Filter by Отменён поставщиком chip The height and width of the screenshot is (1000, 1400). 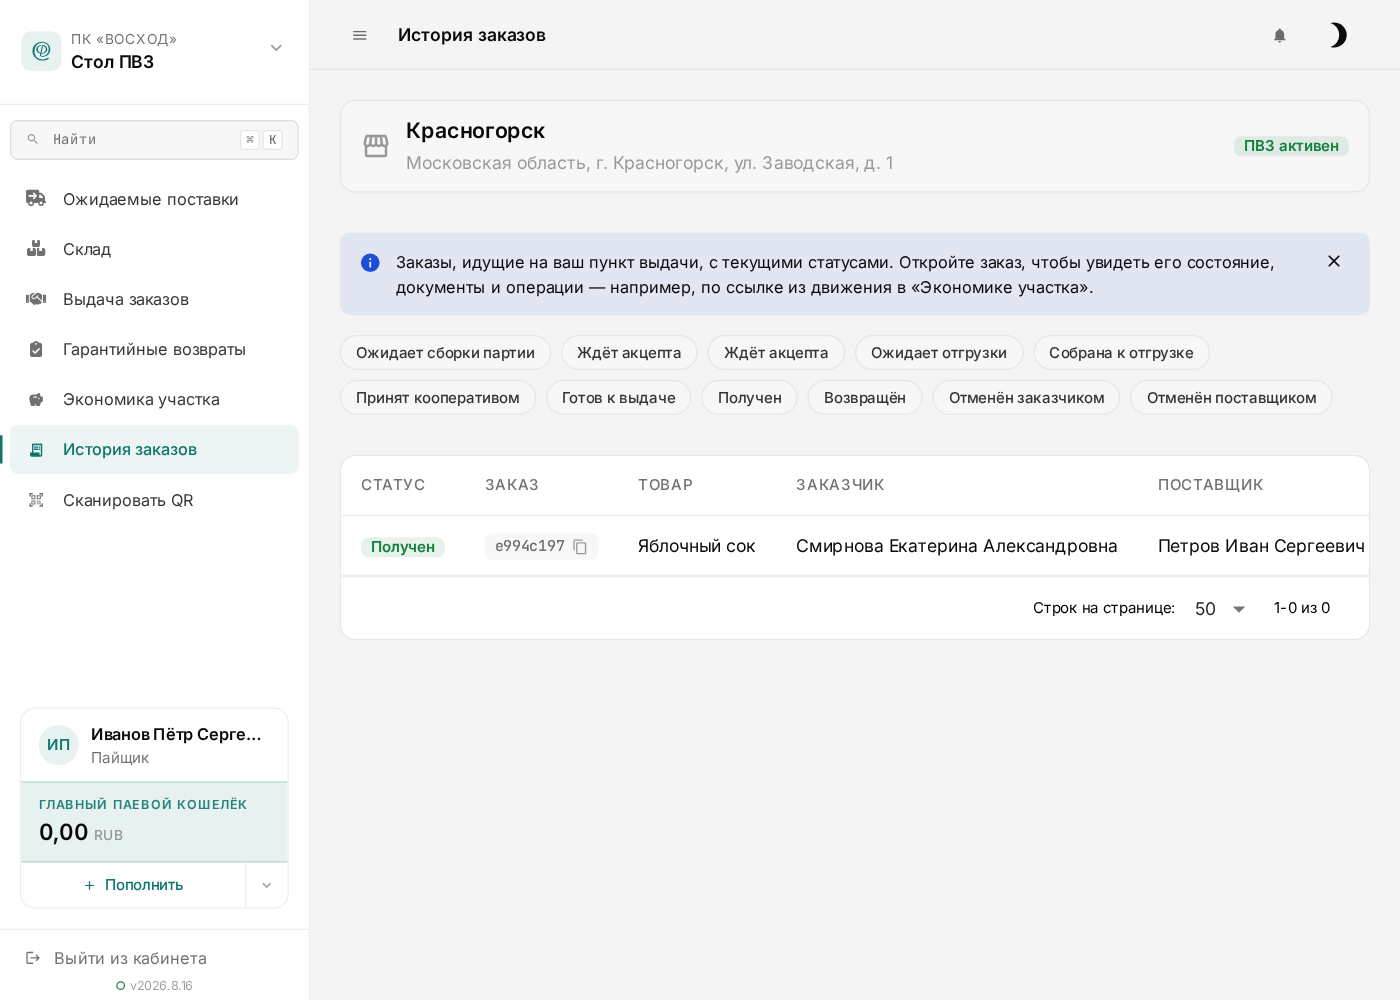(1231, 398)
